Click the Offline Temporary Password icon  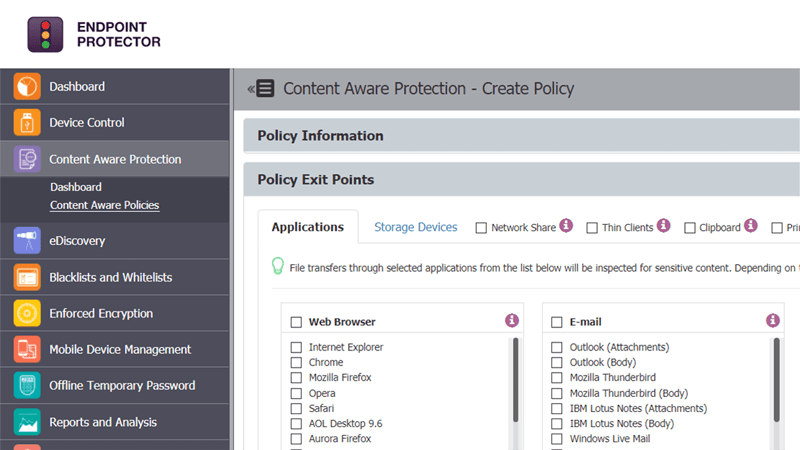[x=27, y=386]
